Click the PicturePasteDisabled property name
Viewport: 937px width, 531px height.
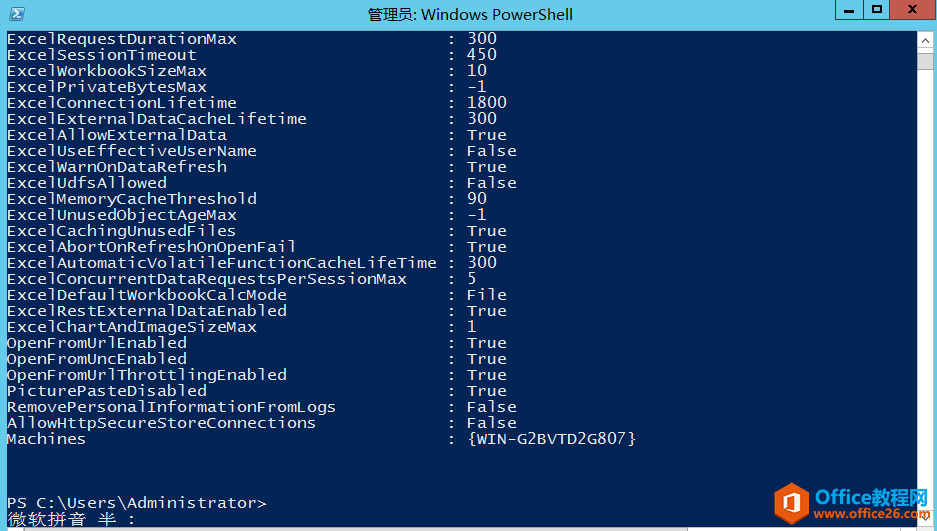(107, 391)
